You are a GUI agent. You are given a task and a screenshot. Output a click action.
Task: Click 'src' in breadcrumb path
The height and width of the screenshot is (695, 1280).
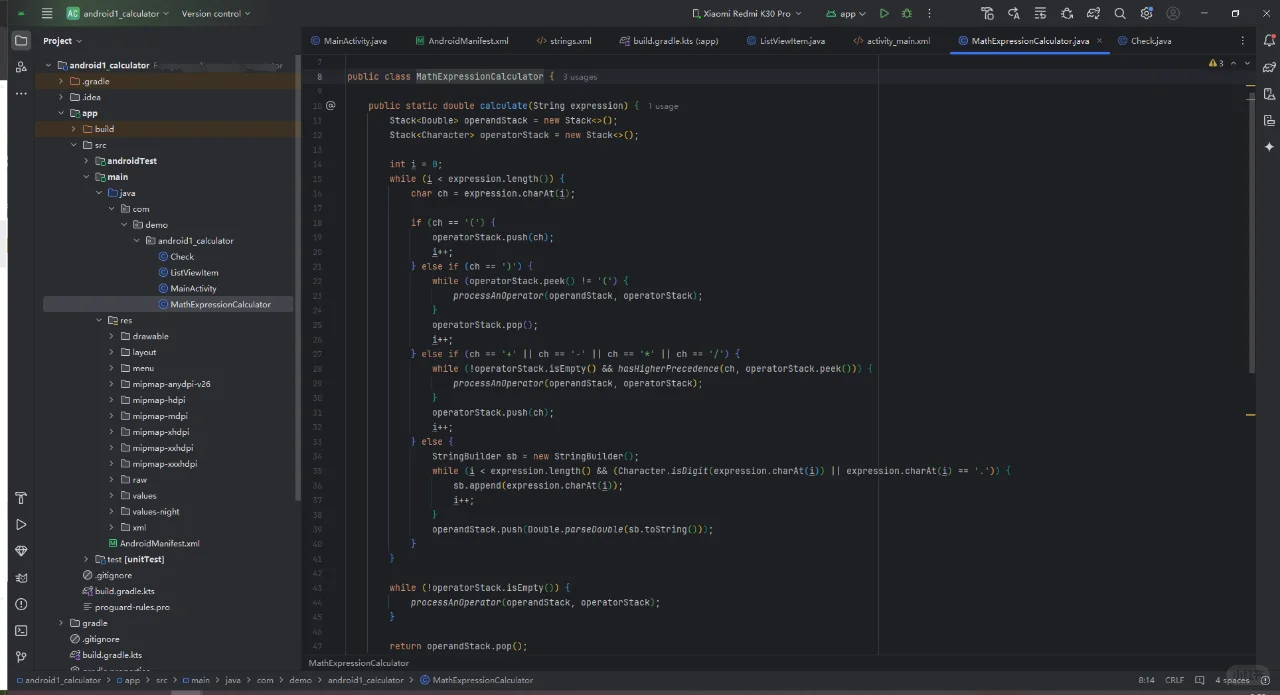[x=161, y=680]
